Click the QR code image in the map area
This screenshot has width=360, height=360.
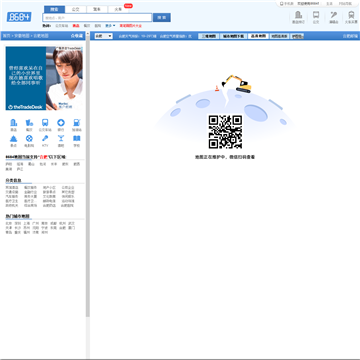click(225, 132)
